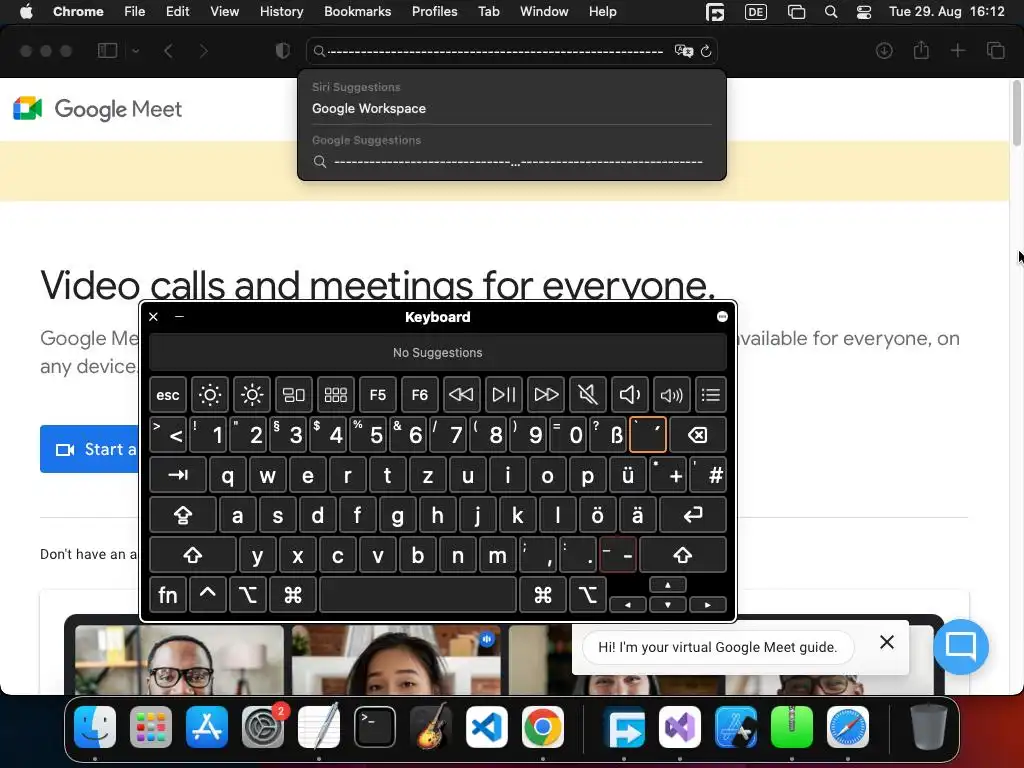Click the Google Meet logo
Viewport: 1024px width, 768px height.
click(97, 109)
